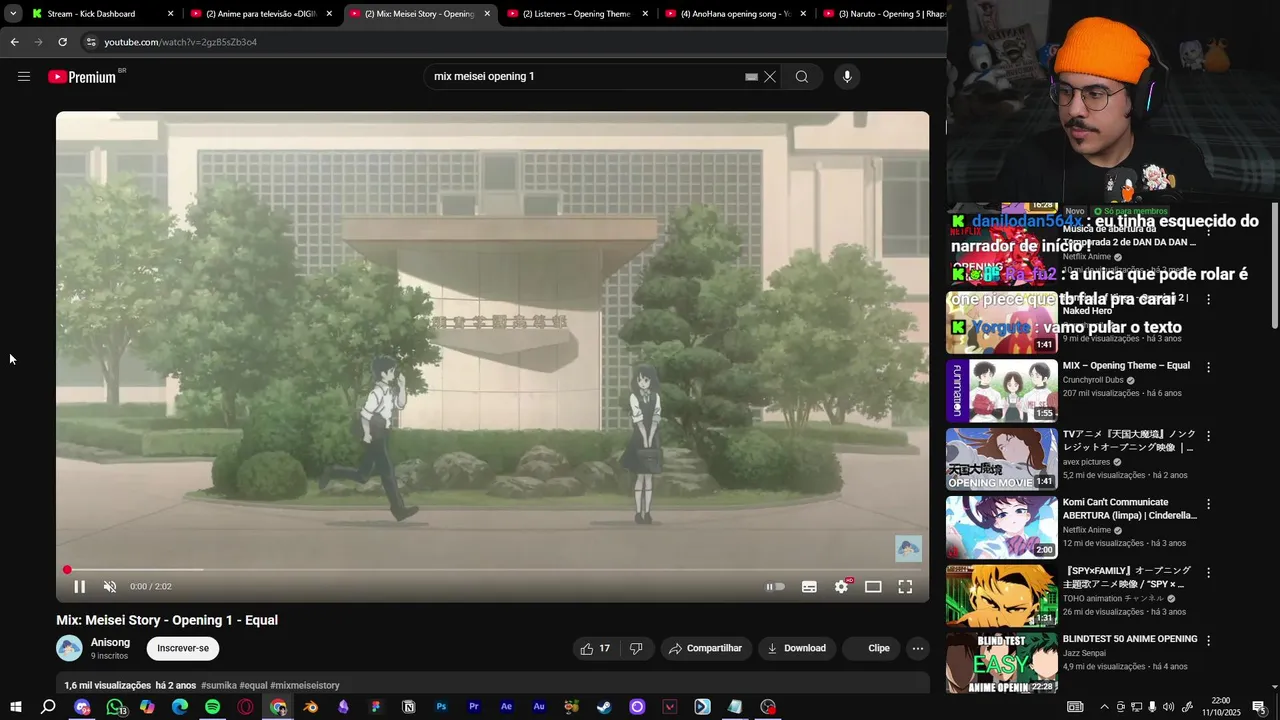Dislike the video with thumbs down
1280x720 pixels.
pyautogui.click(x=636, y=648)
